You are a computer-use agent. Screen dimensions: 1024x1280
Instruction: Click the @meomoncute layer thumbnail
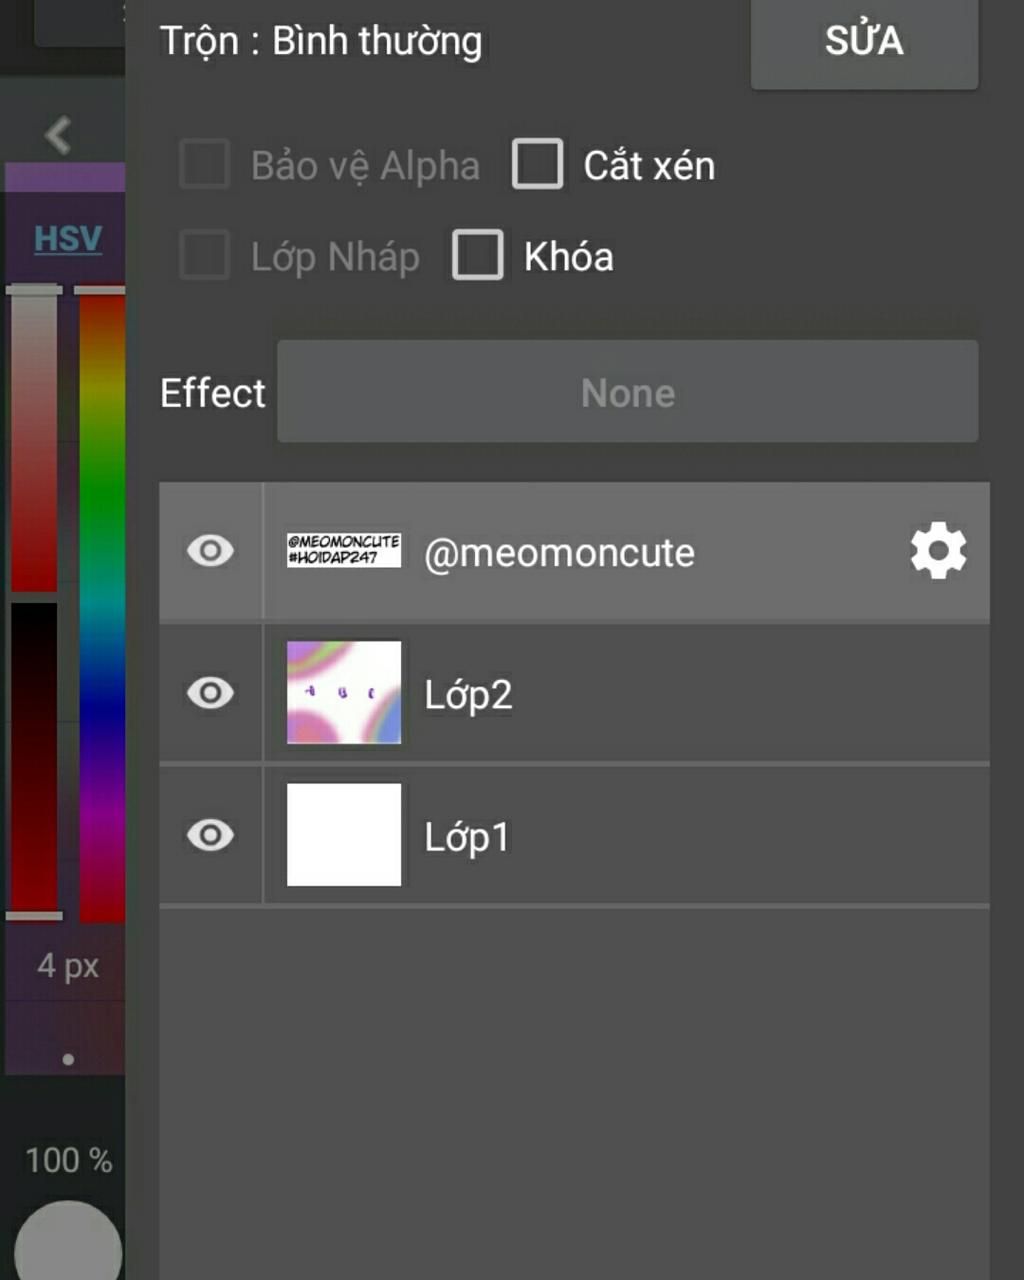coord(344,551)
